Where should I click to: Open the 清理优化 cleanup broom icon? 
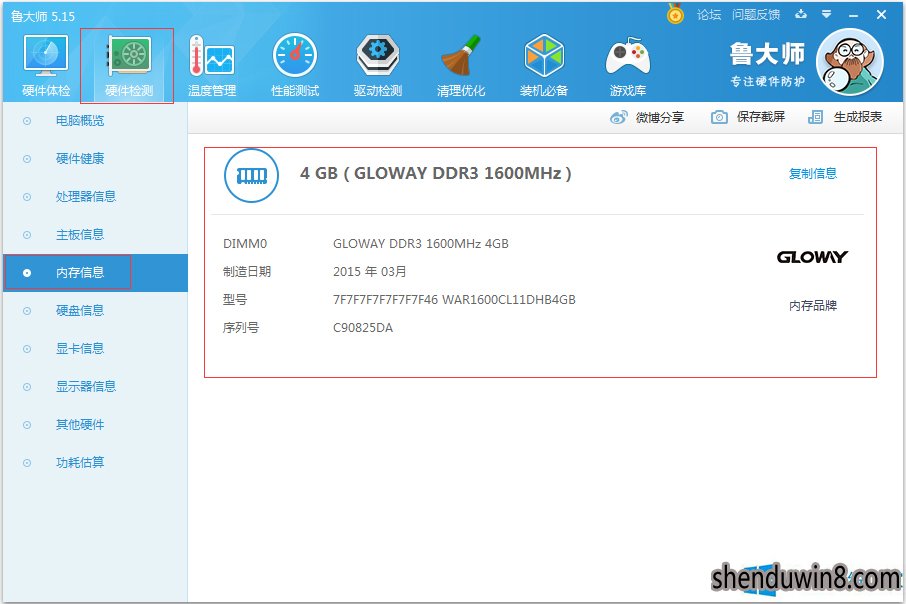[x=461, y=55]
